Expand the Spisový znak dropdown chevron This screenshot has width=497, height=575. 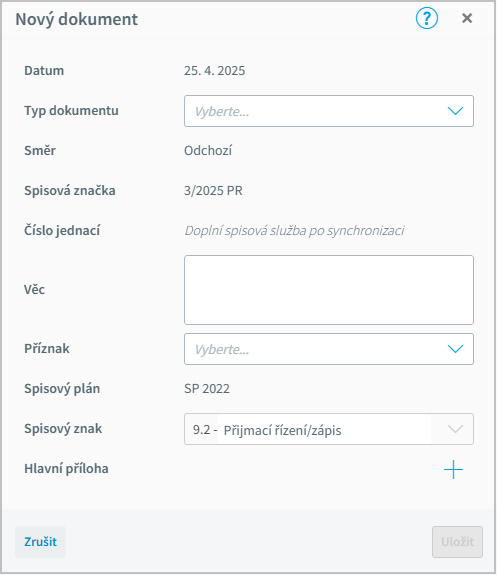point(455,429)
